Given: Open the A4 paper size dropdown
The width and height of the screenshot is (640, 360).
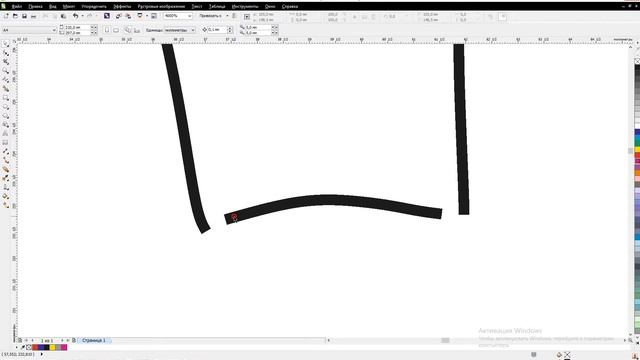Looking at the screenshot, I should 53,30.
